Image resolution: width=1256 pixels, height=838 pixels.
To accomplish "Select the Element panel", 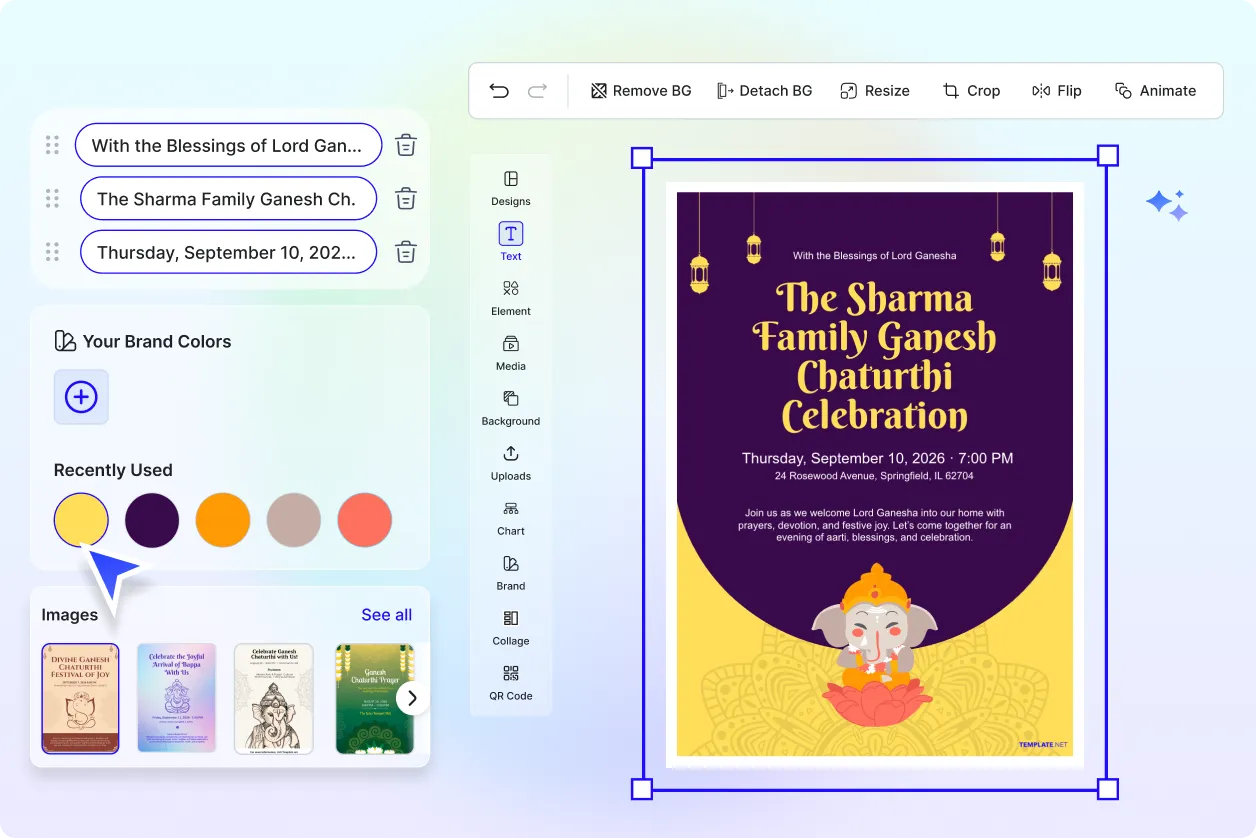I will pyautogui.click(x=510, y=297).
